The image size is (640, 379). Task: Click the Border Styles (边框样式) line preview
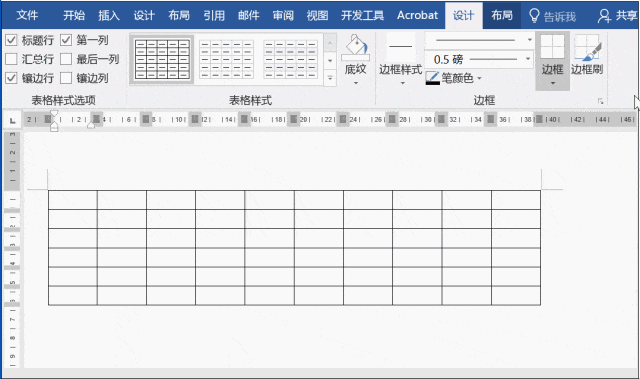click(400, 47)
